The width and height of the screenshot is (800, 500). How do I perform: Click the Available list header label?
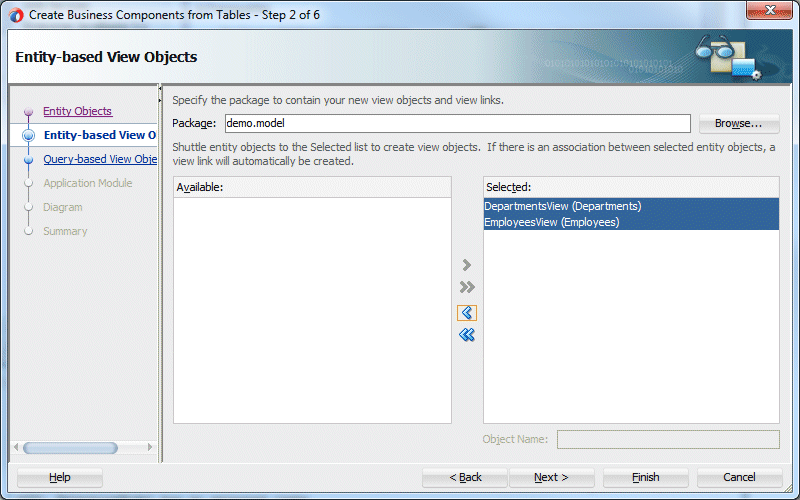click(x=200, y=187)
